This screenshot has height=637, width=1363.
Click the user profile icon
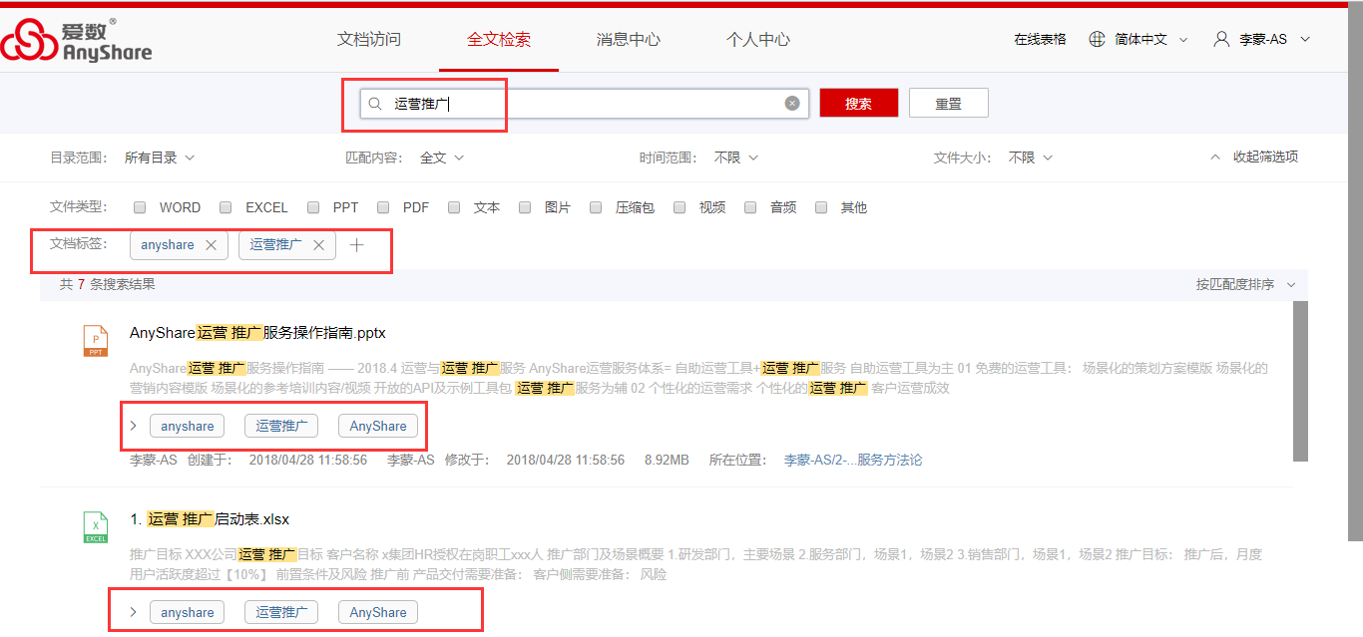tap(1221, 40)
